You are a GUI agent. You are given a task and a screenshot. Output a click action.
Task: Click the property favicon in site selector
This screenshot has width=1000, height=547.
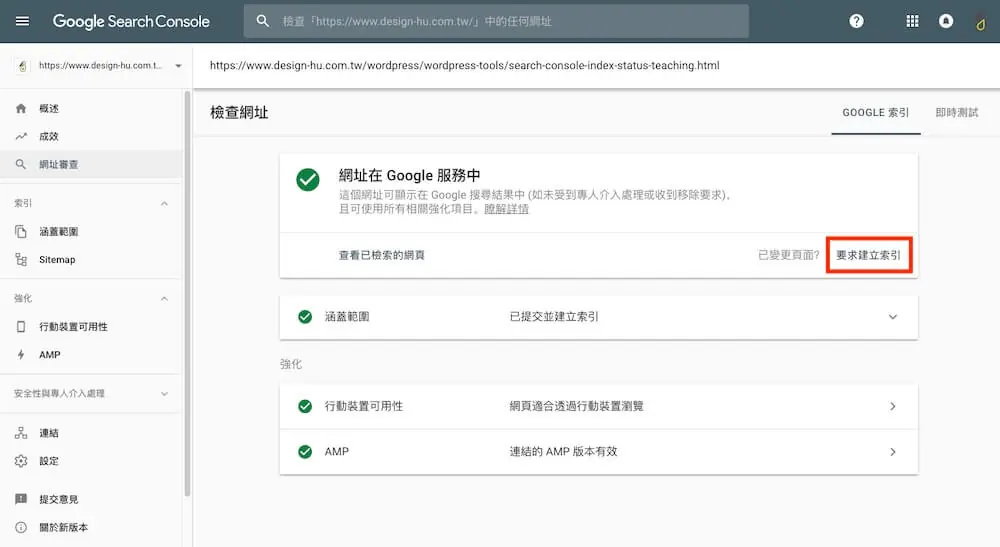22,66
